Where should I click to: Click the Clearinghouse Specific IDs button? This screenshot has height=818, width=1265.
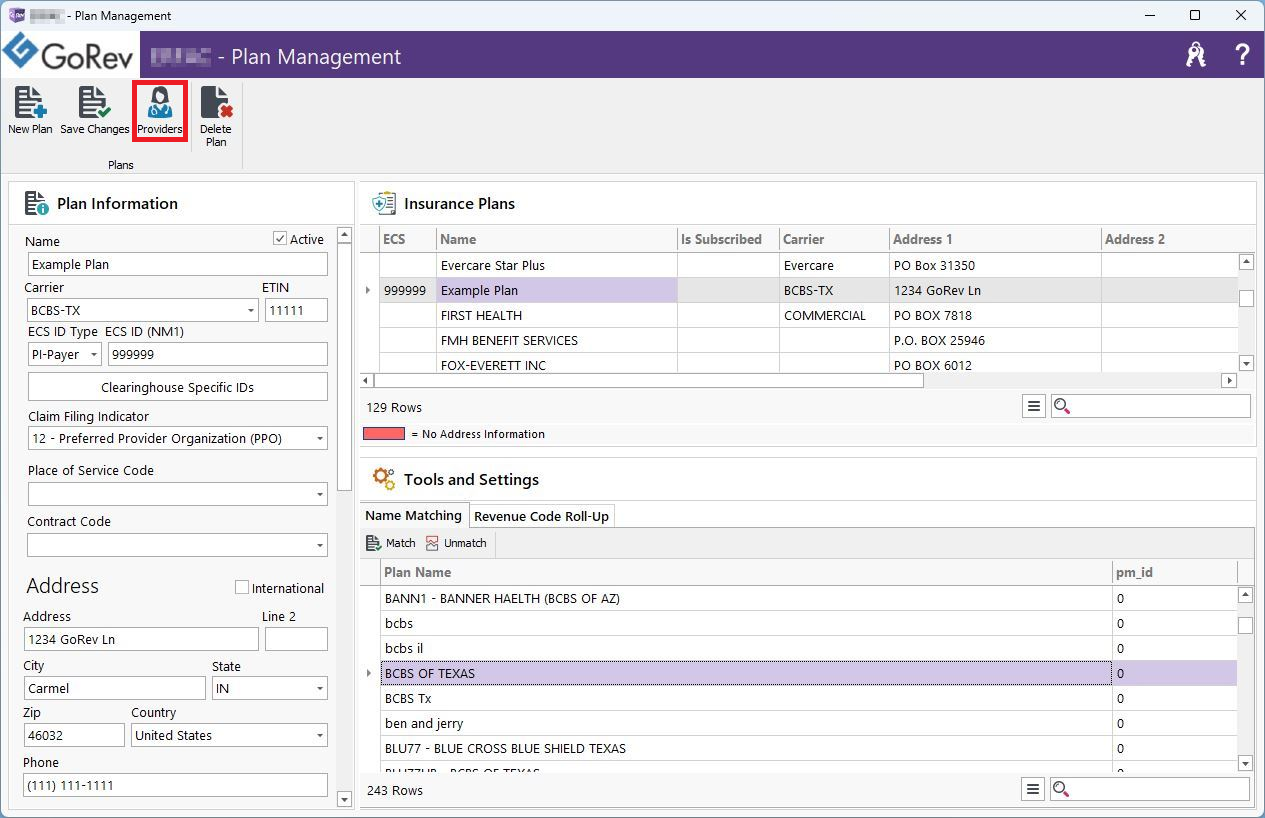pos(178,387)
